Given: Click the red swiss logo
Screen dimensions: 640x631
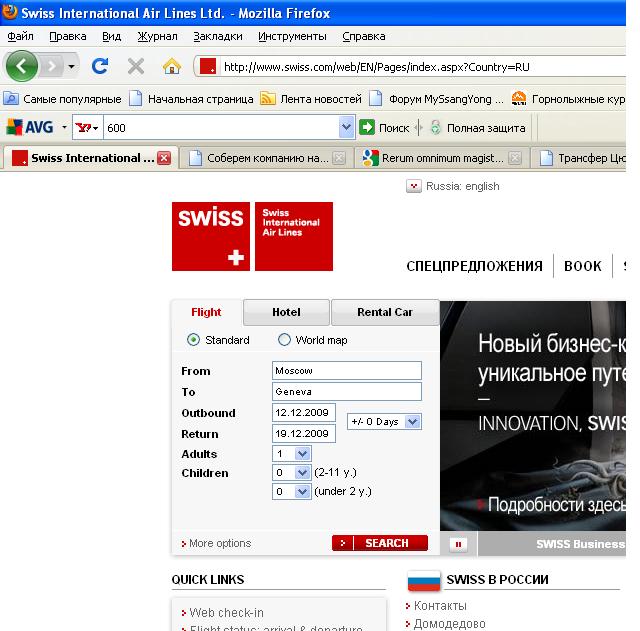Looking at the screenshot, I should (211, 236).
